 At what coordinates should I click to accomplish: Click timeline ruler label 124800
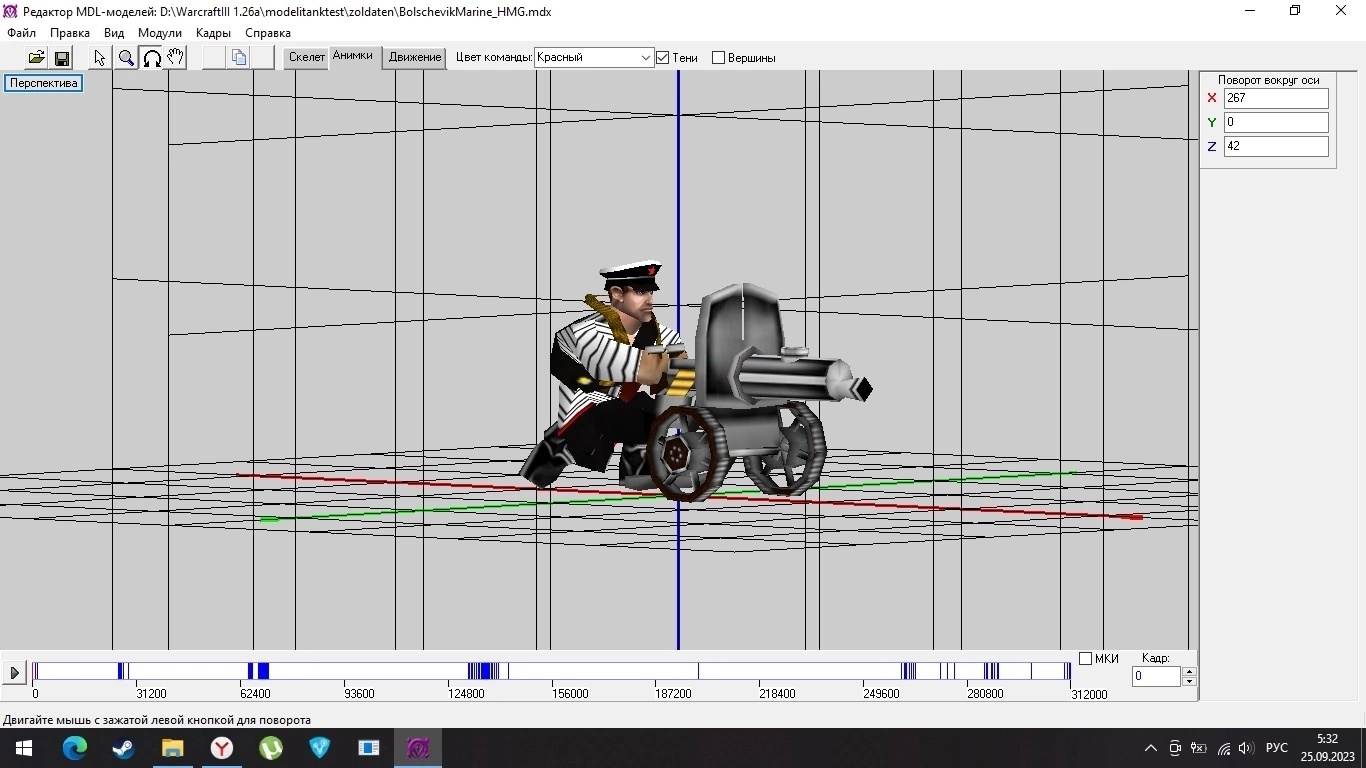coord(466,694)
